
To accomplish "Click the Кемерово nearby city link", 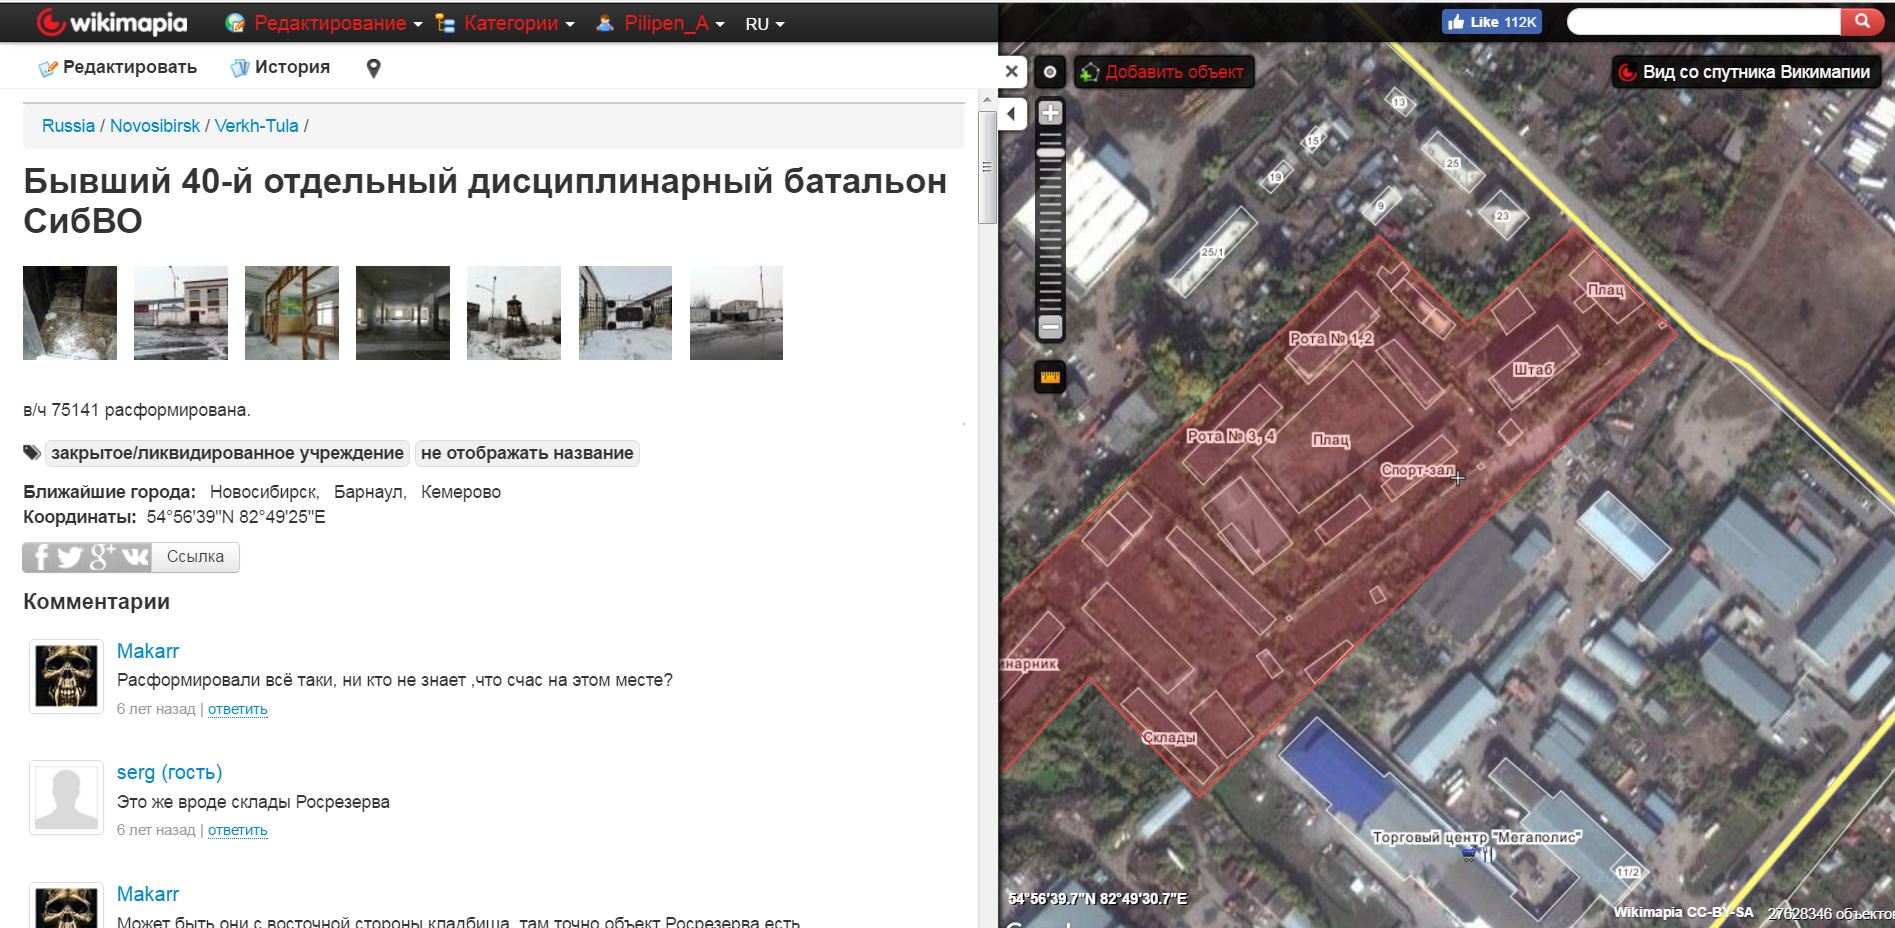I will coord(461,492).
